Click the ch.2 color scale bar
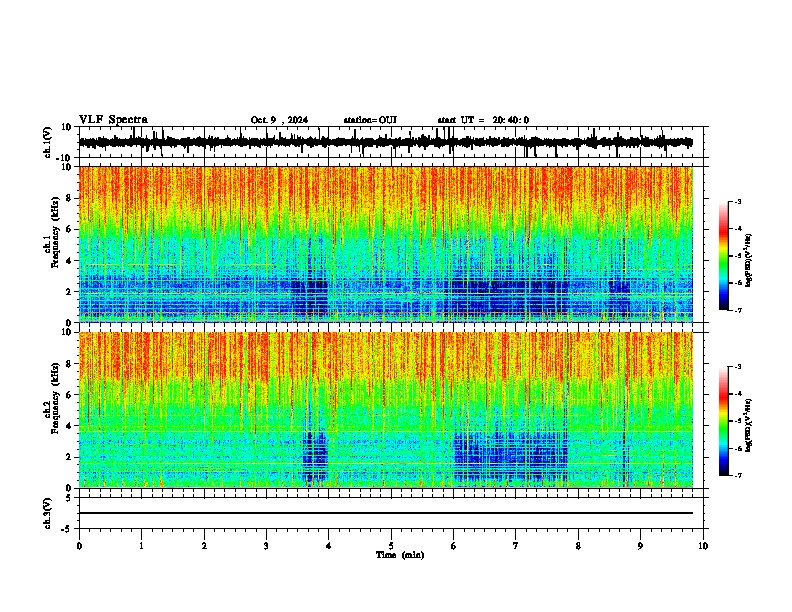 coord(724,421)
